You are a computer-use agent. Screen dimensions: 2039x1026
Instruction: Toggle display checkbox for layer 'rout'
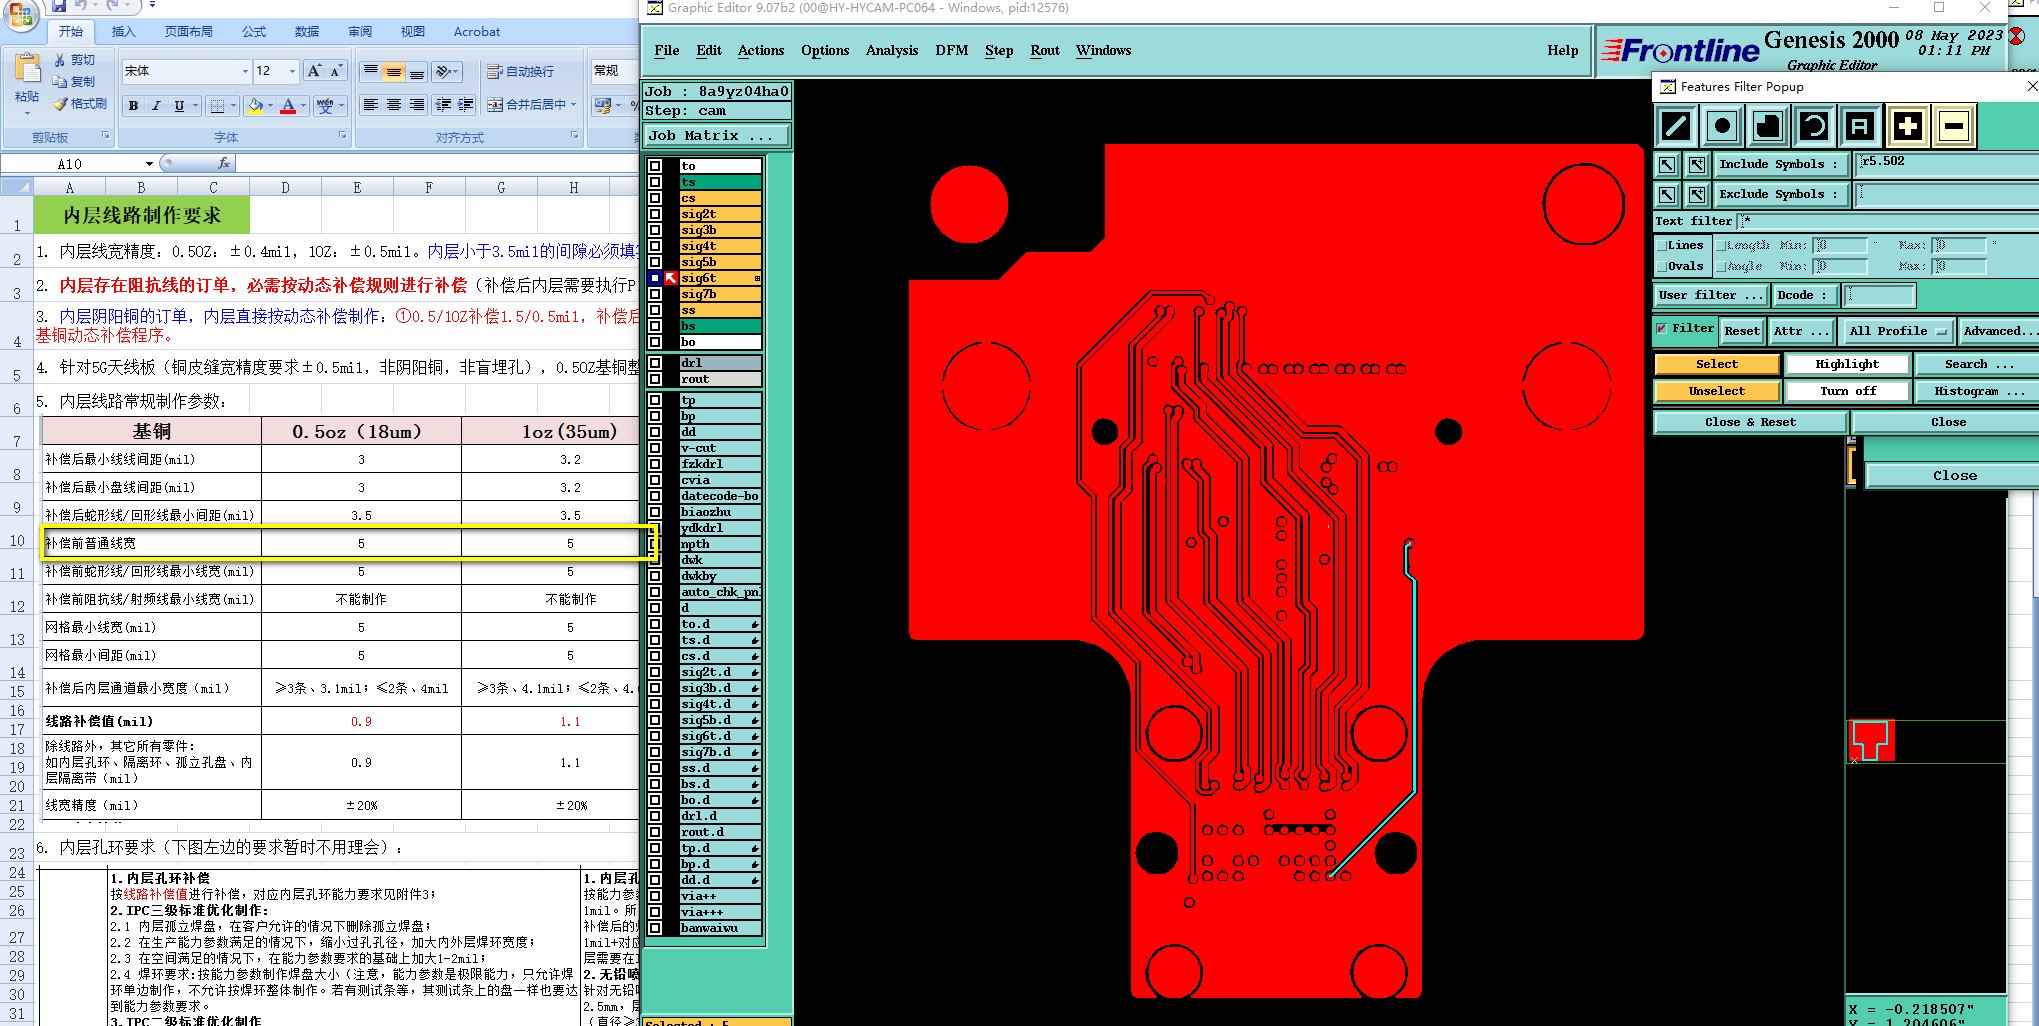coord(655,379)
